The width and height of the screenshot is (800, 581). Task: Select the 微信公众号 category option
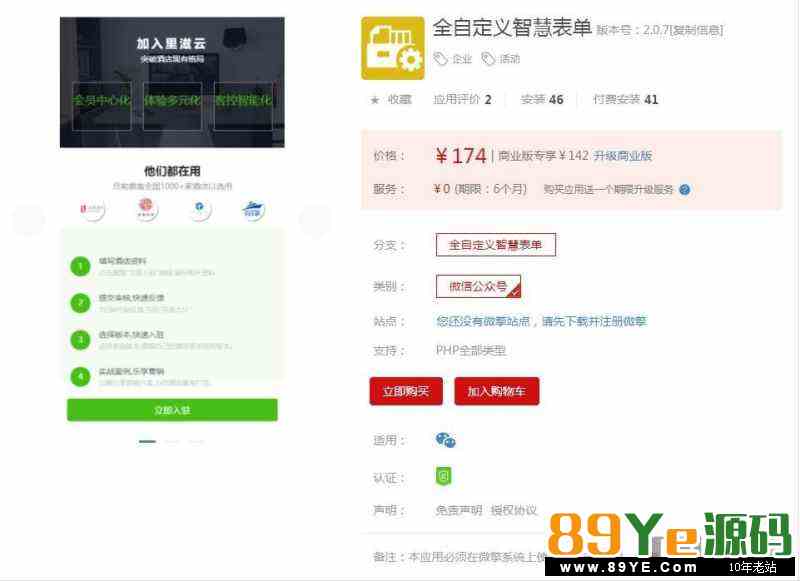point(478,286)
